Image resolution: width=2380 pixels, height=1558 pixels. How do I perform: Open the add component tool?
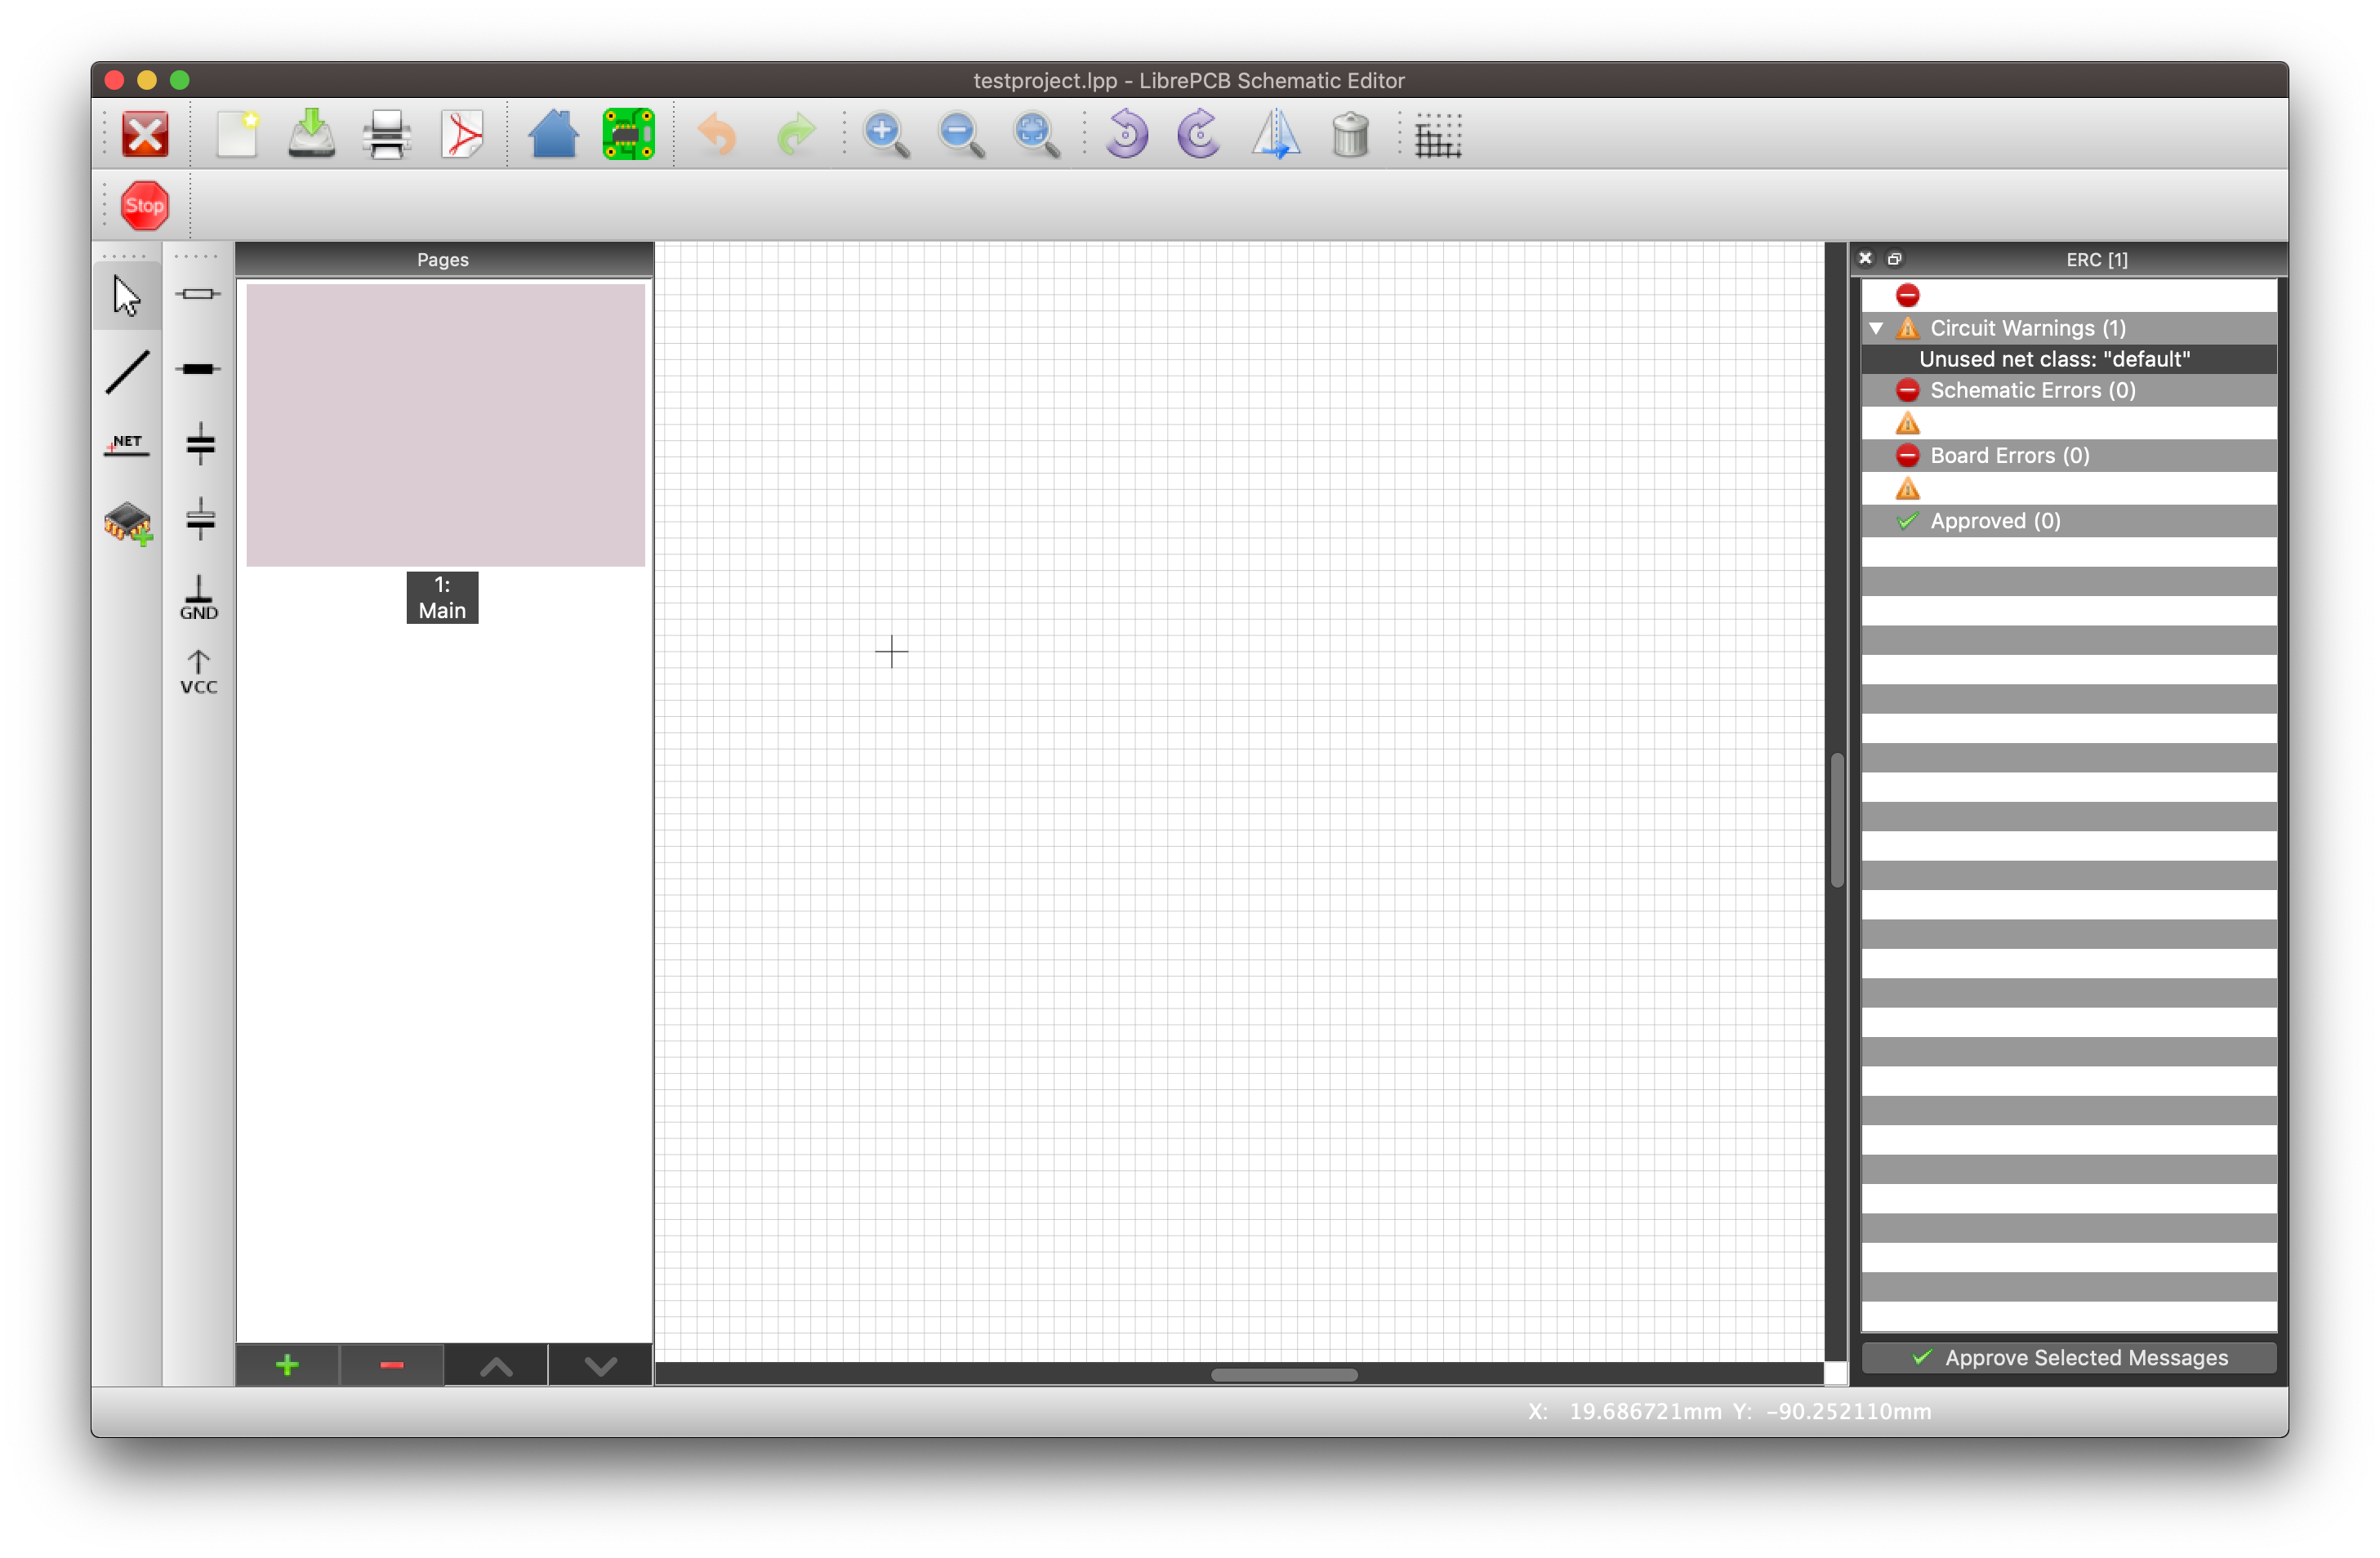coord(127,524)
